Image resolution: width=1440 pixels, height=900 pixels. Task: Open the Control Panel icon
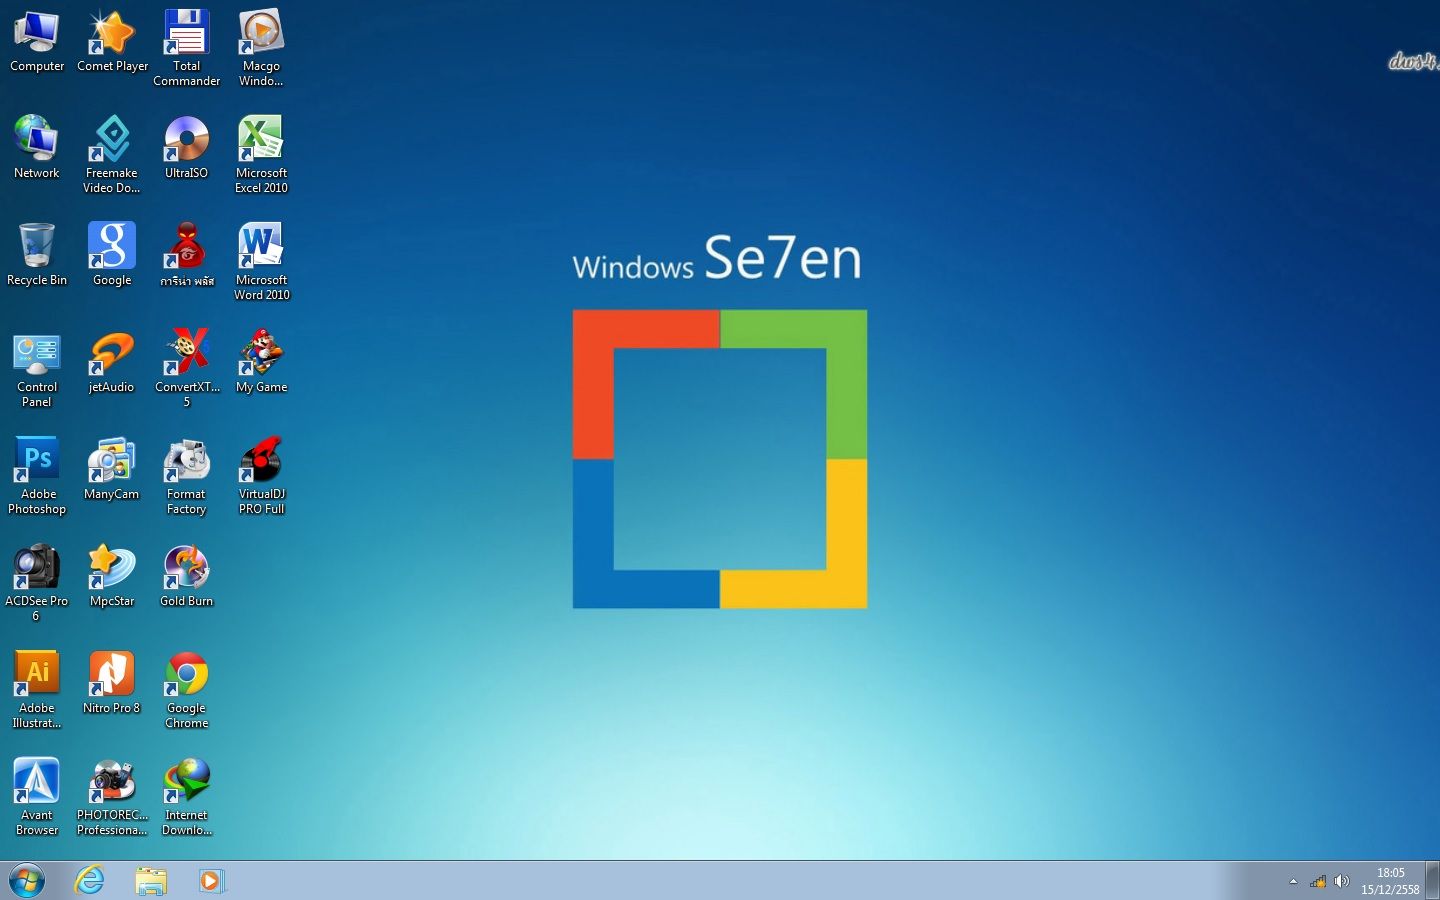37,368
